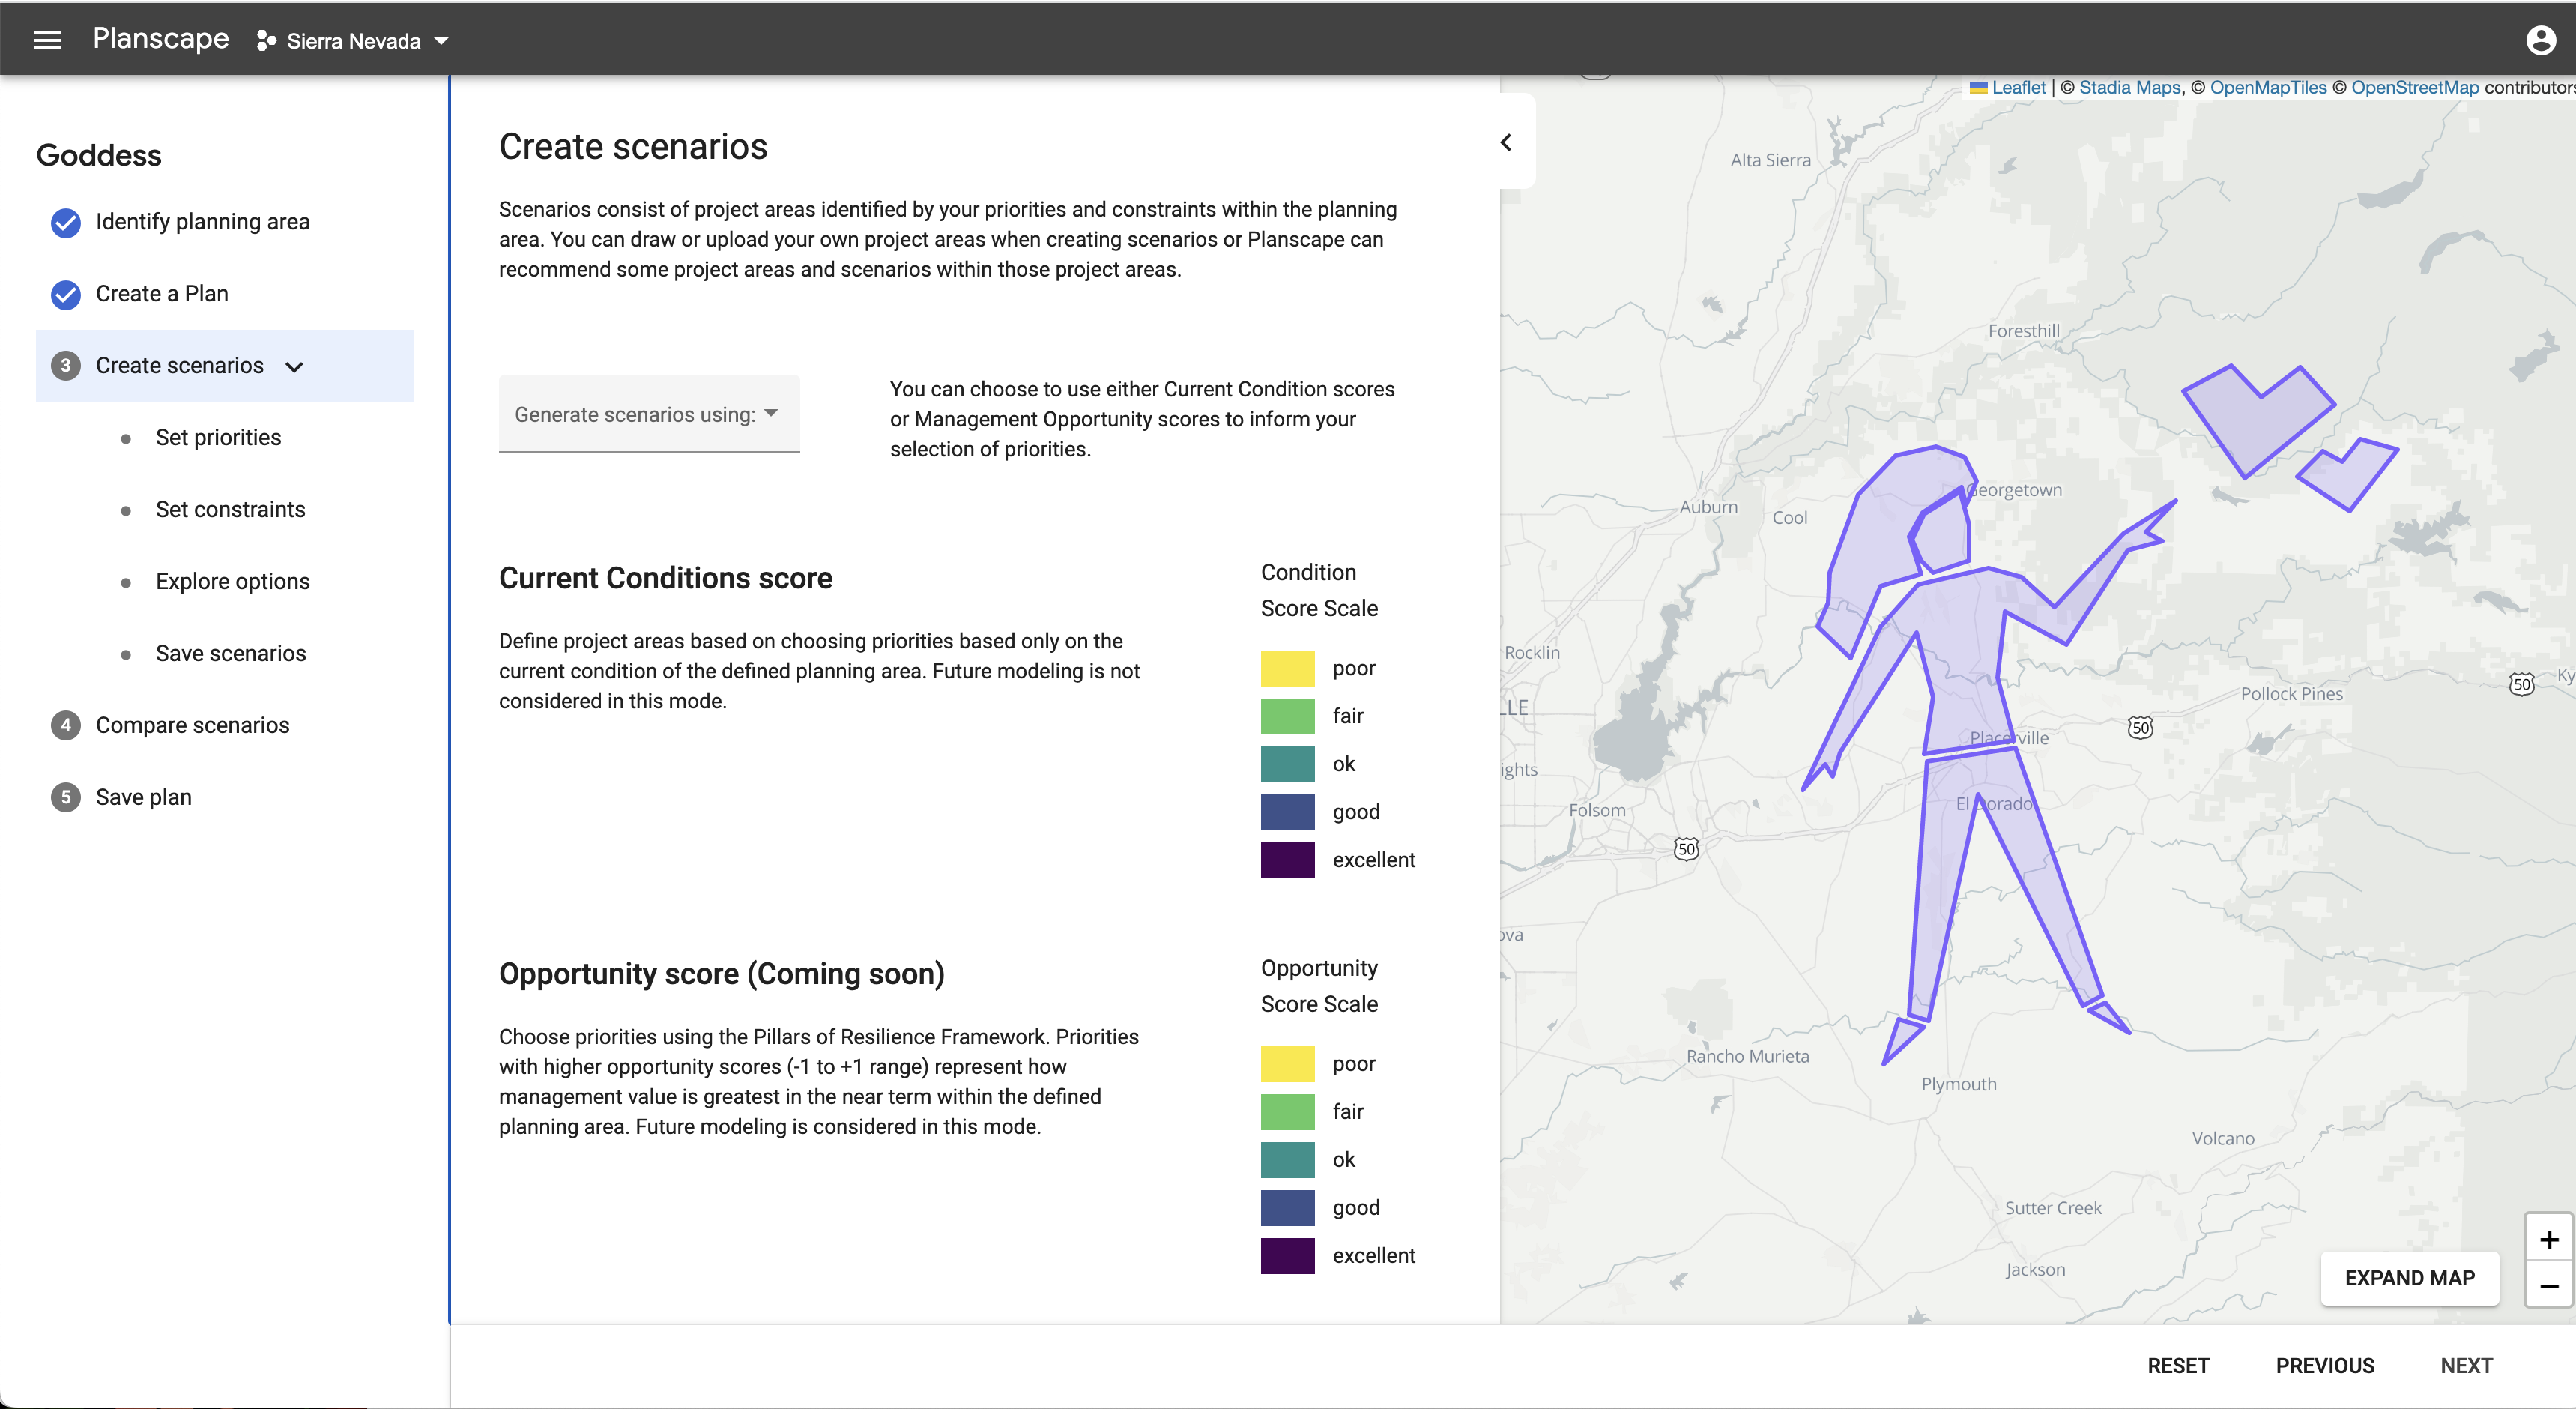Screen dimensions: 2576x1409
Task: Collapse the scenarios panel with back arrow
Action: click(x=1506, y=142)
